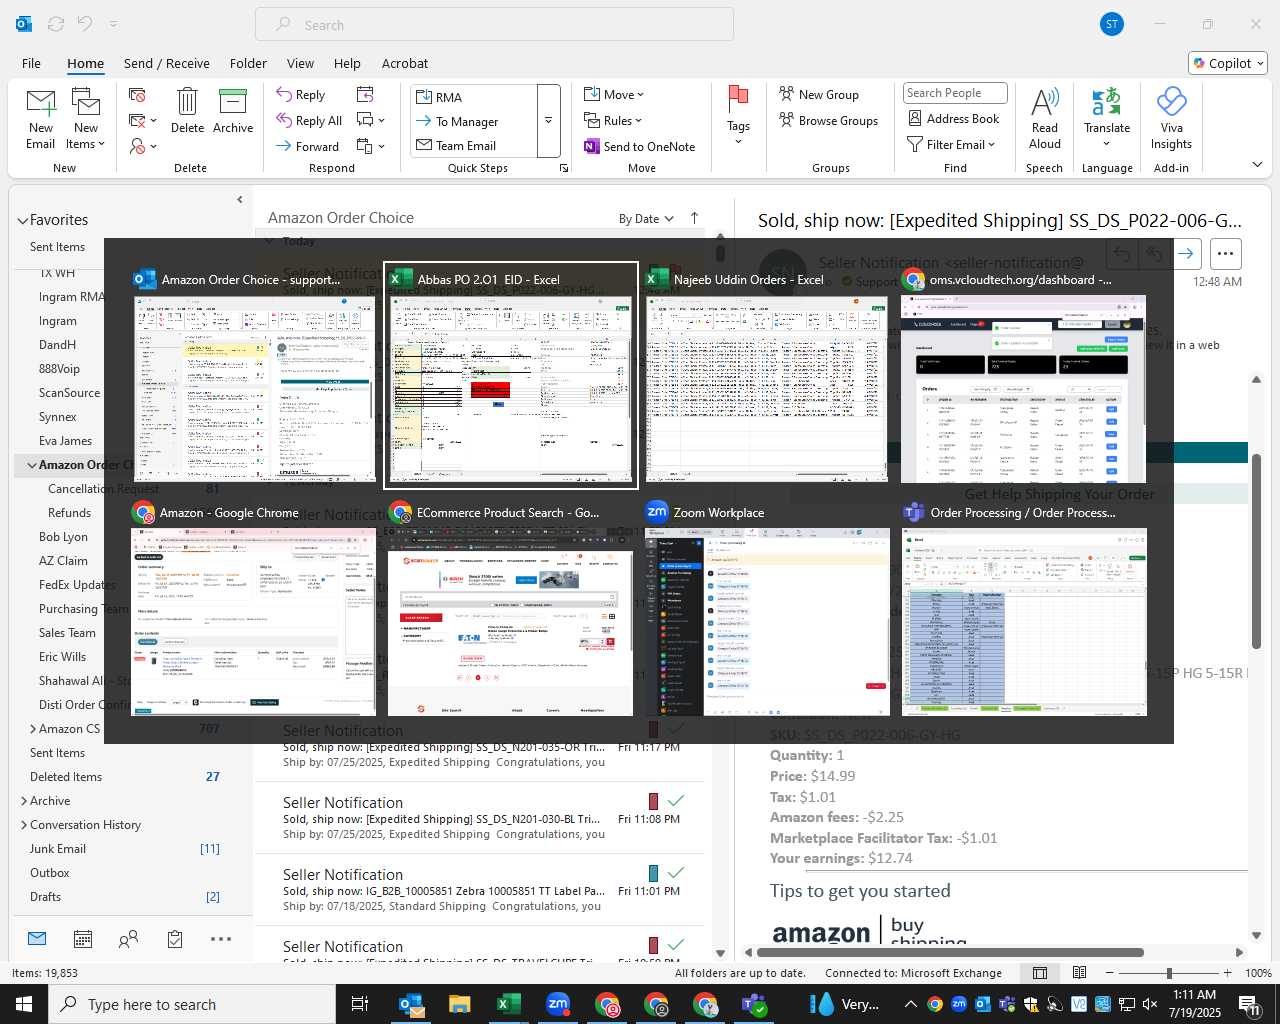Open the Filter Email dropdown

951,144
